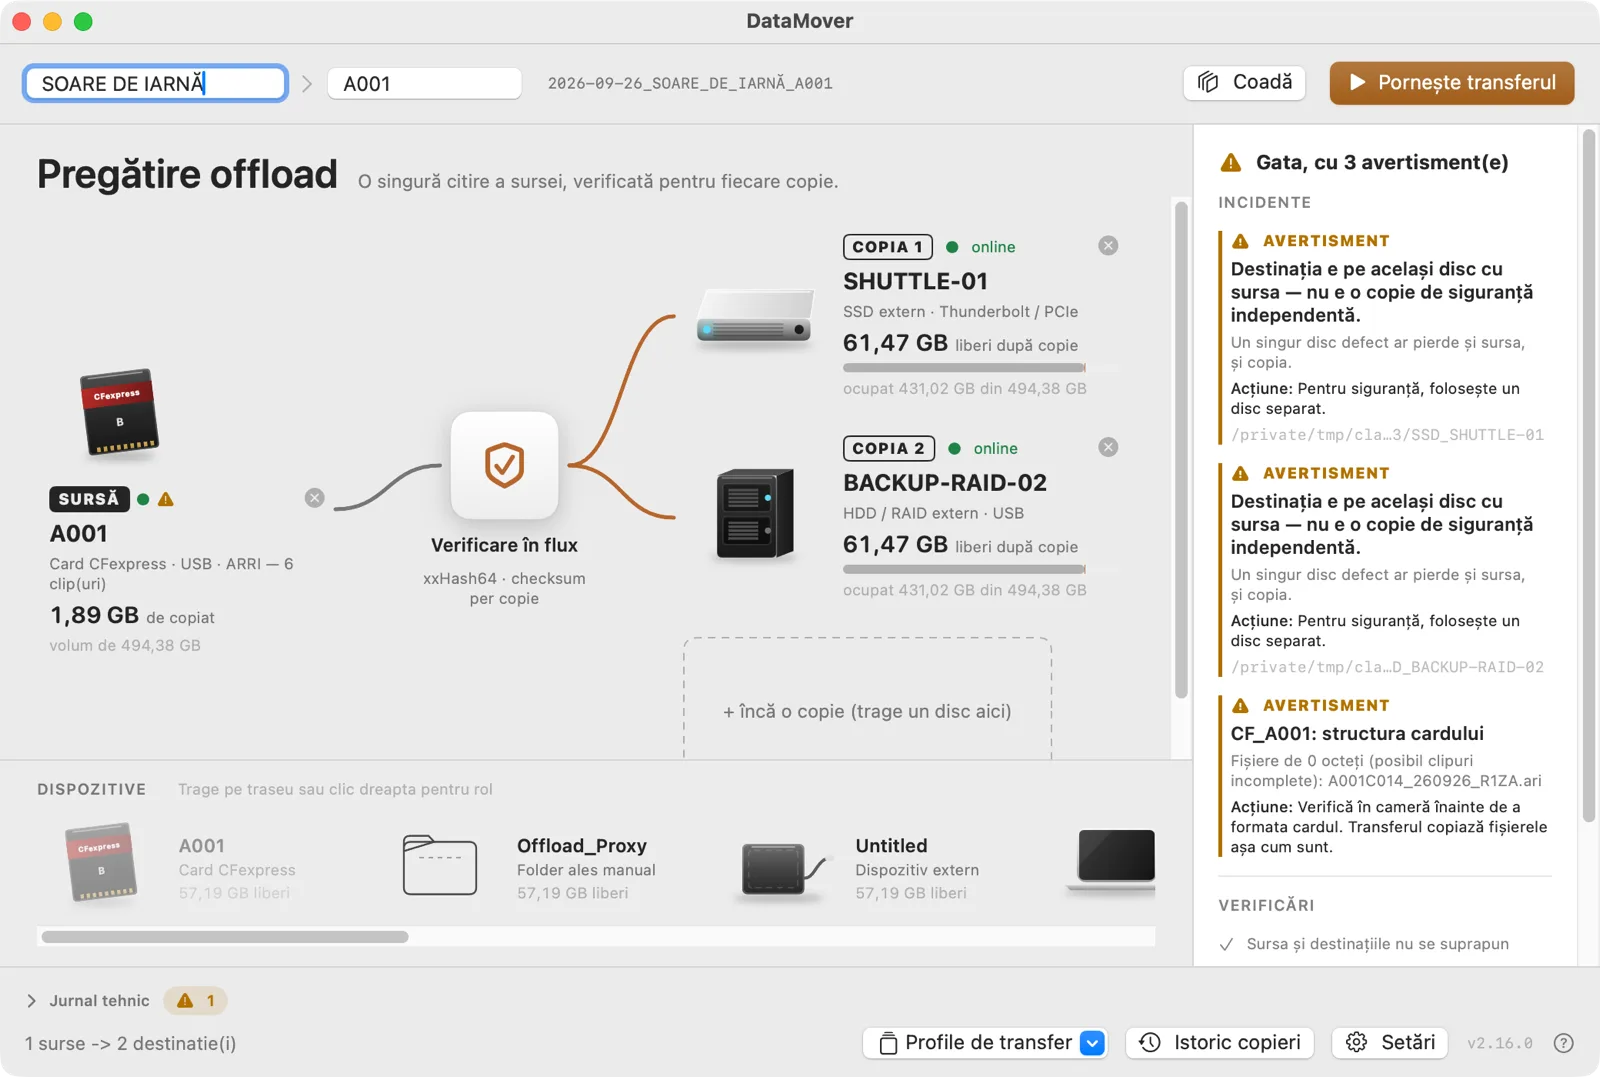1600x1077 pixels.
Task: Click the CFexpress source card icon
Action: click(120, 413)
